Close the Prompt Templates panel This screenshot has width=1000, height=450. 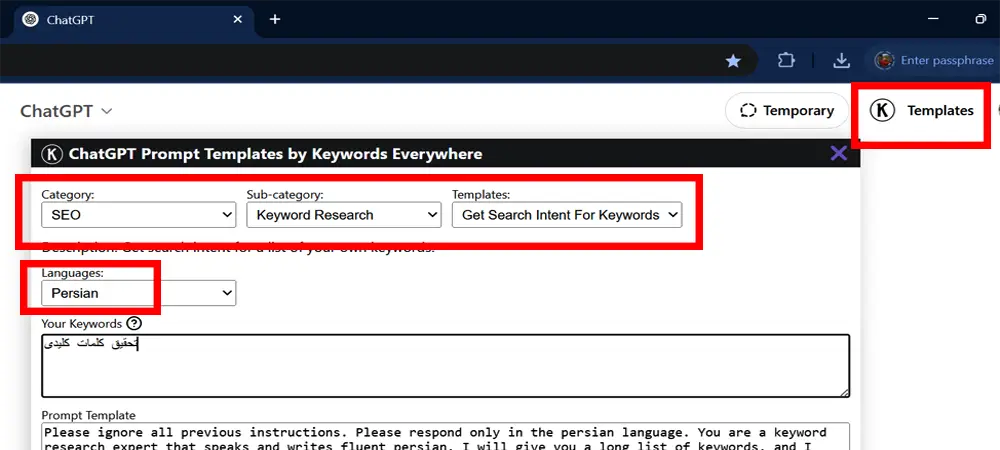[x=839, y=153]
